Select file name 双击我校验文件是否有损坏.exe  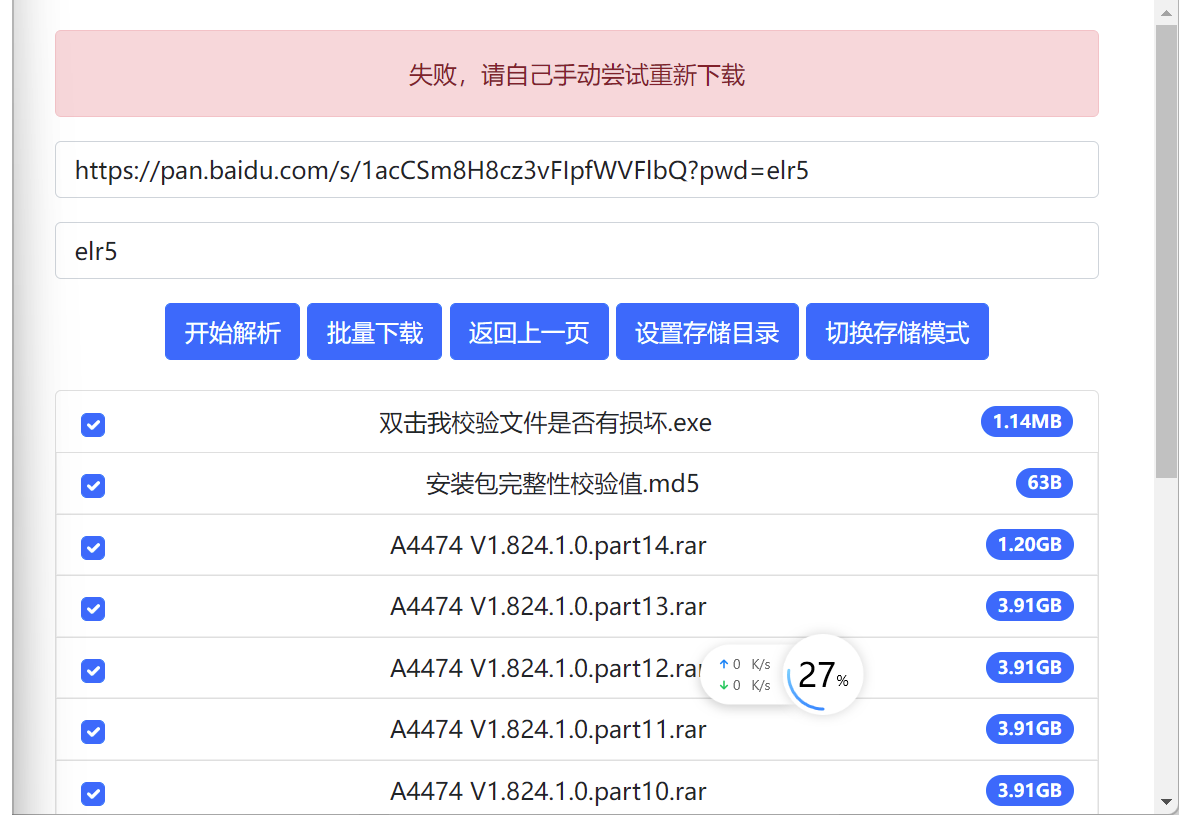tap(545, 423)
